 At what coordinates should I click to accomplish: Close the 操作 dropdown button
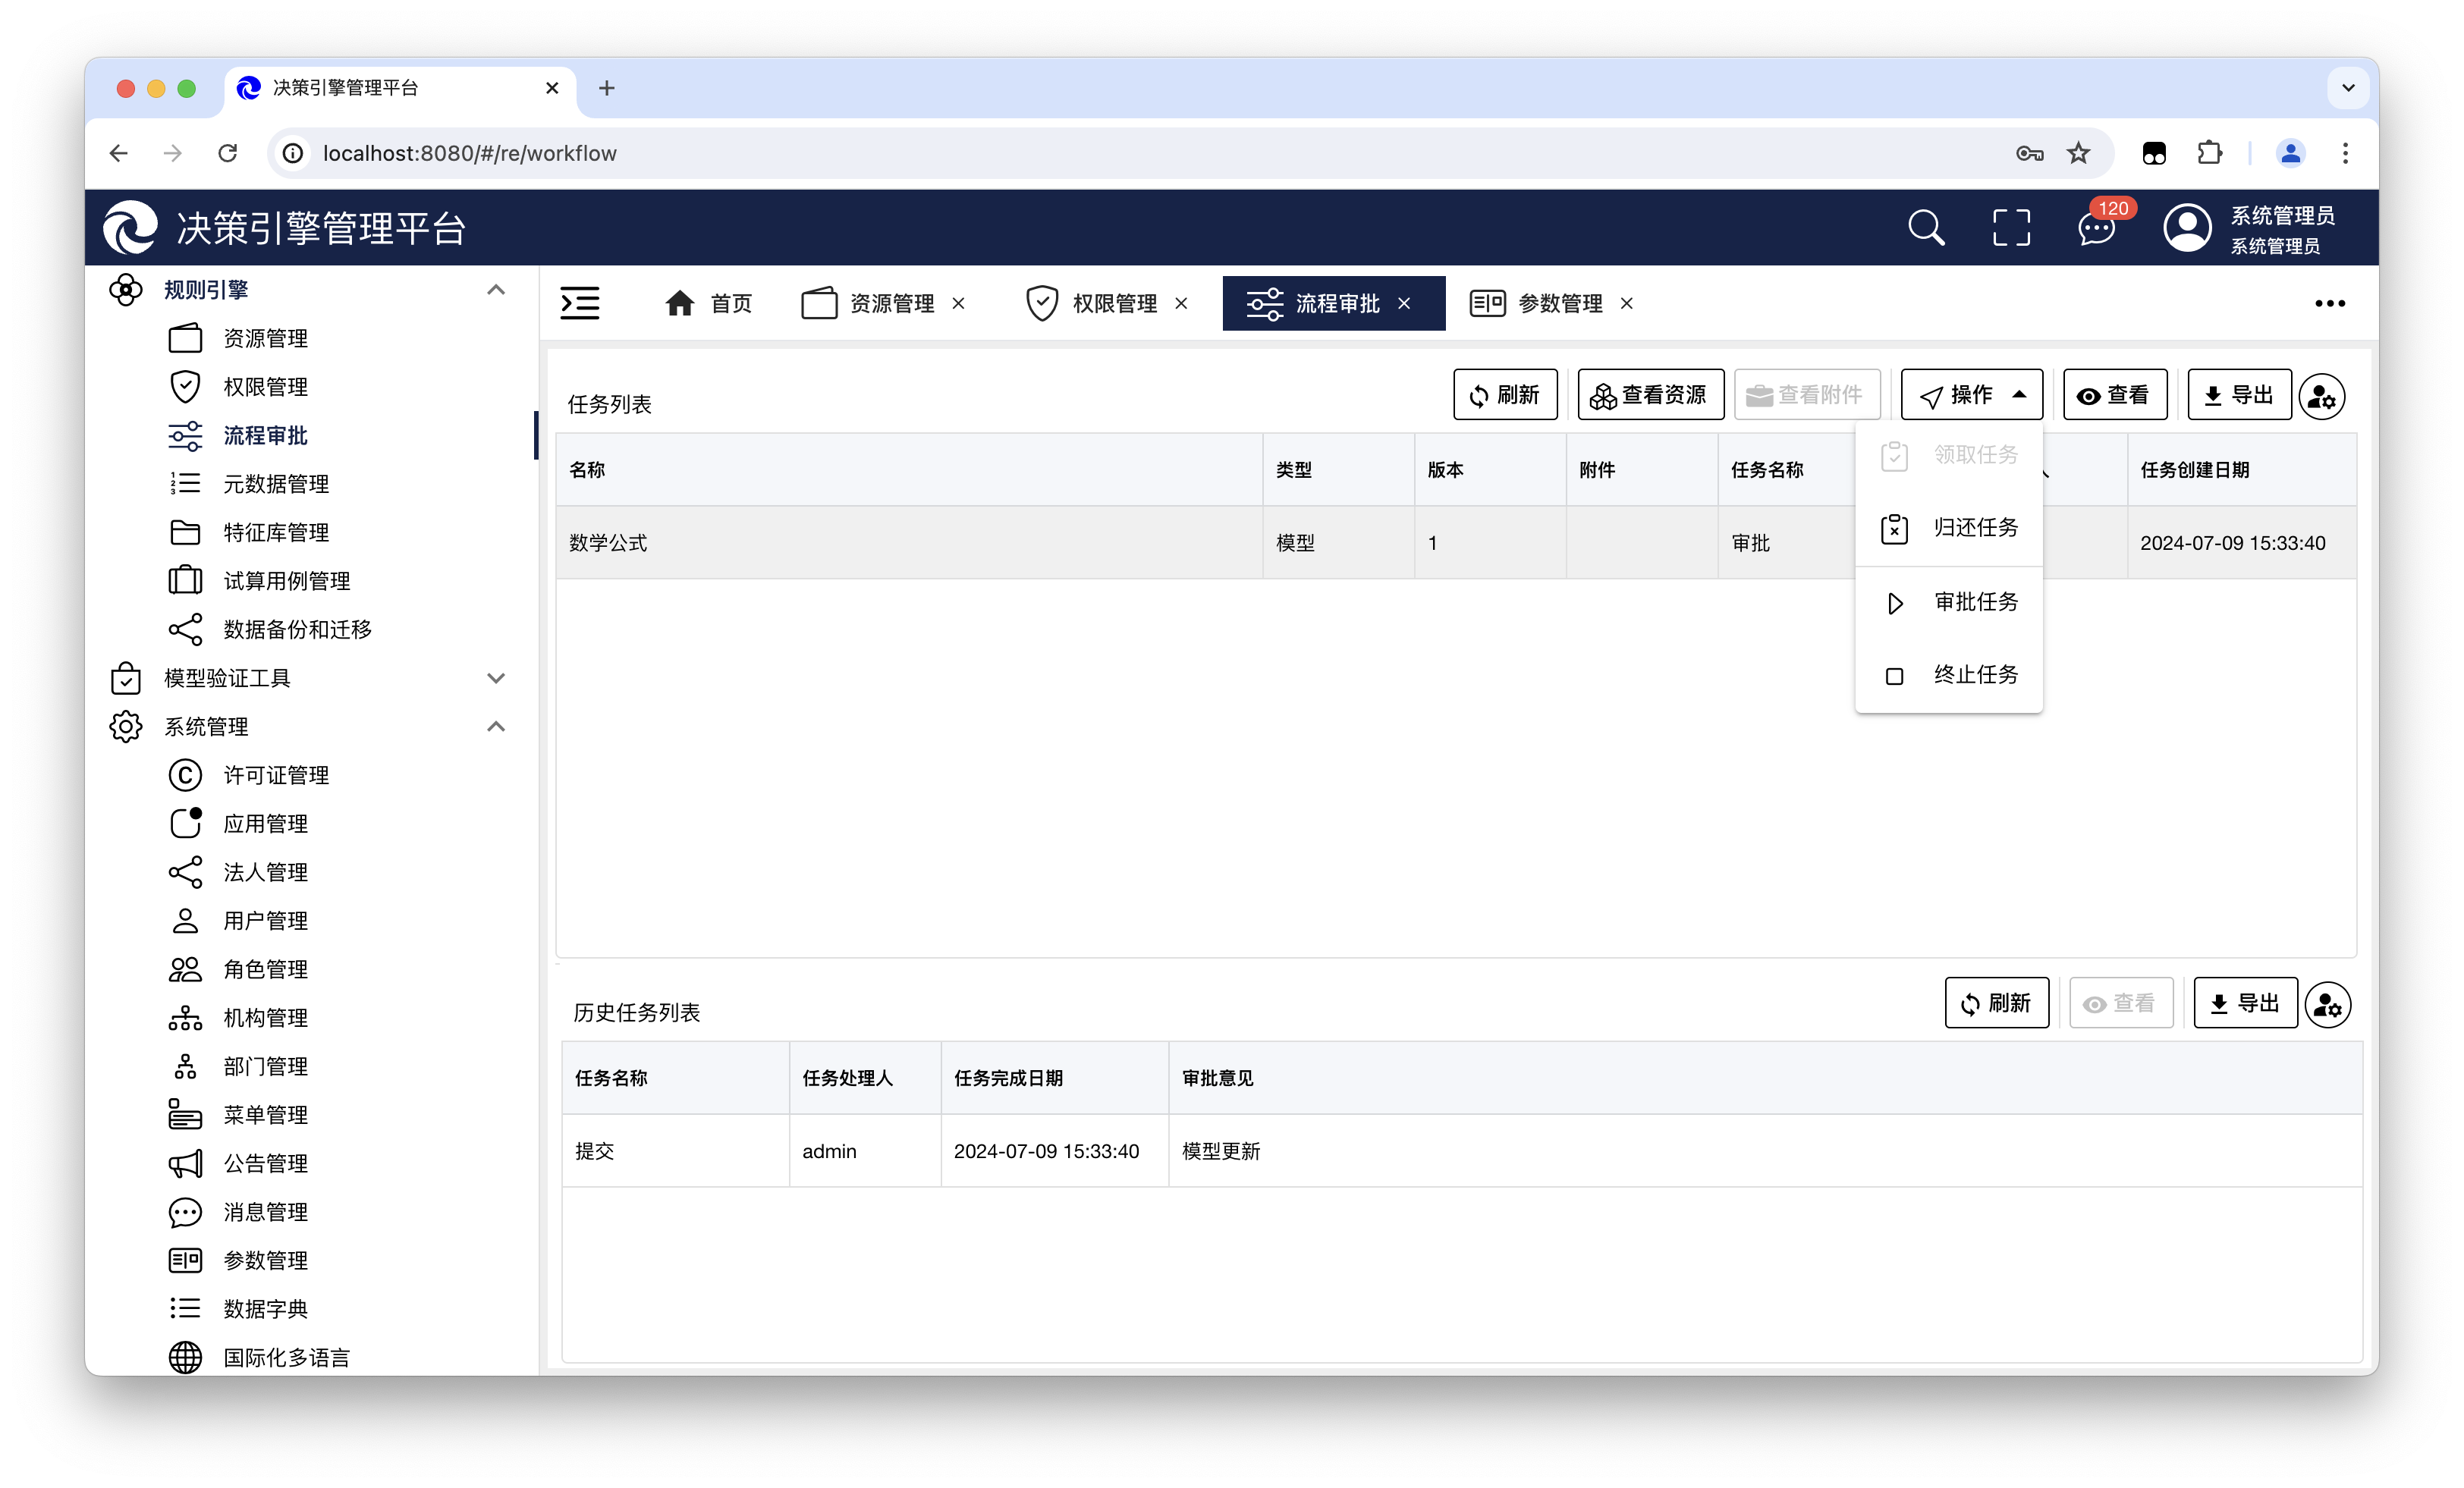click(1970, 395)
